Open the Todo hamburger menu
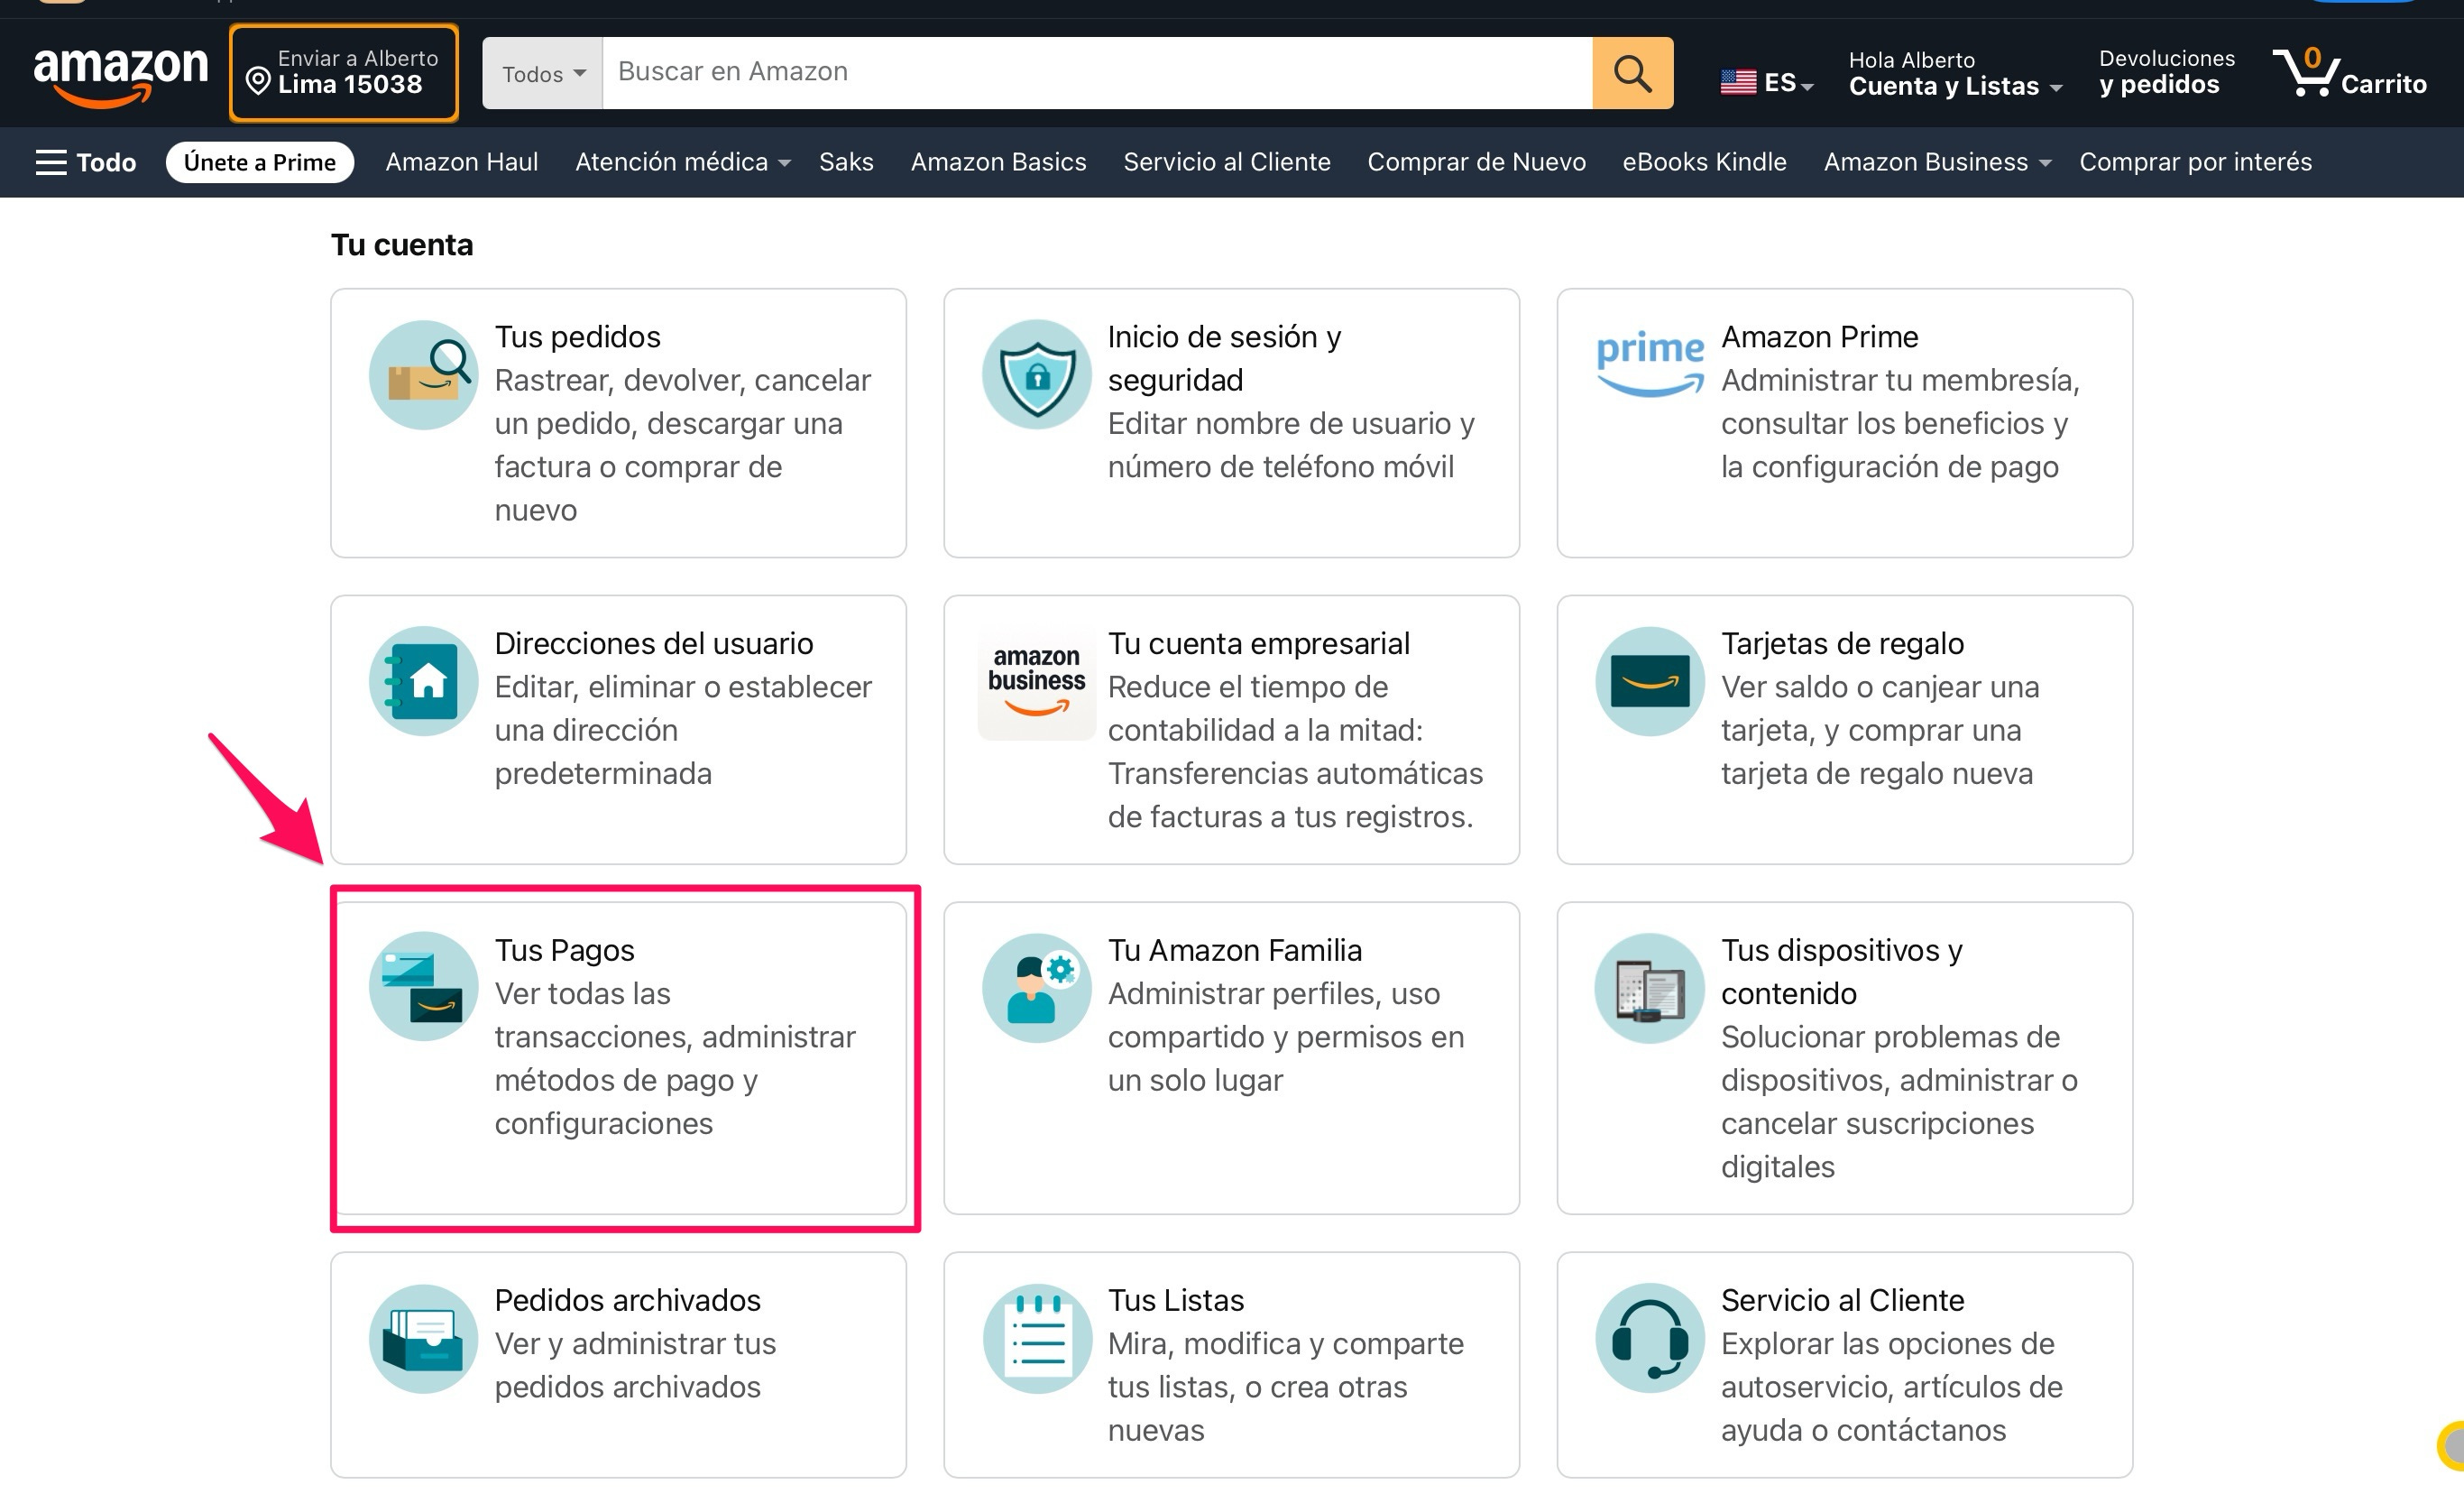The image size is (2464, 1503). 85,162
